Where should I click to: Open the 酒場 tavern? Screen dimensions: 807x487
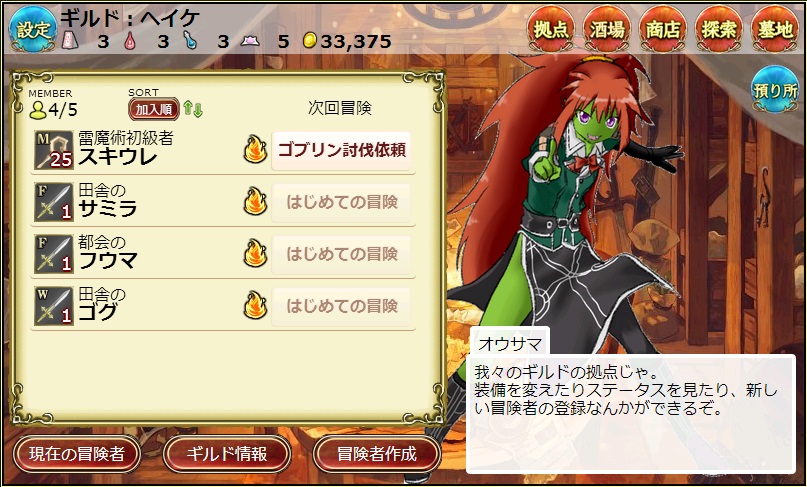pyautogui.click(x=607, y=29)
